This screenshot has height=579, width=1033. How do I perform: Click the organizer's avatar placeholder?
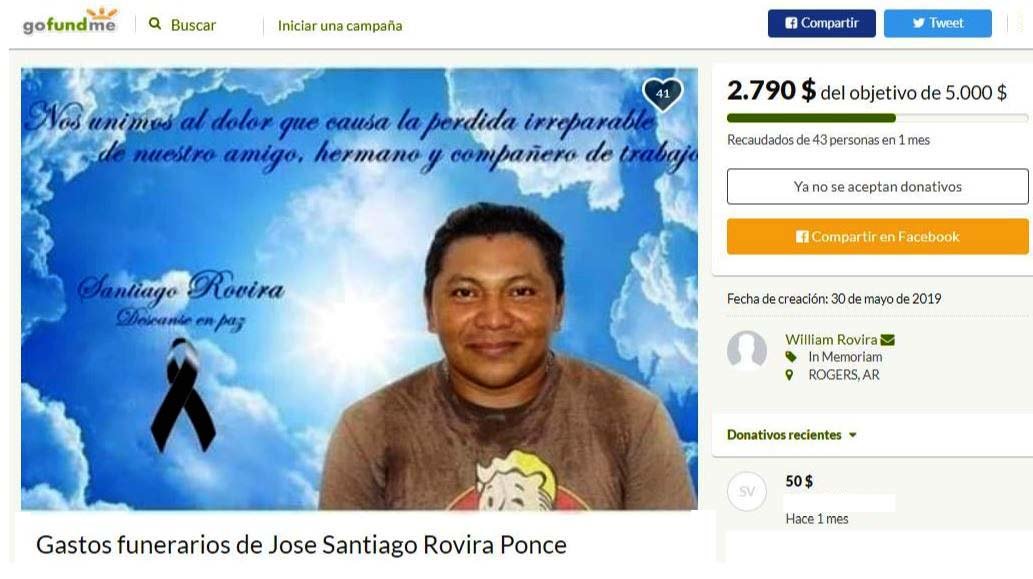[746, 350]
